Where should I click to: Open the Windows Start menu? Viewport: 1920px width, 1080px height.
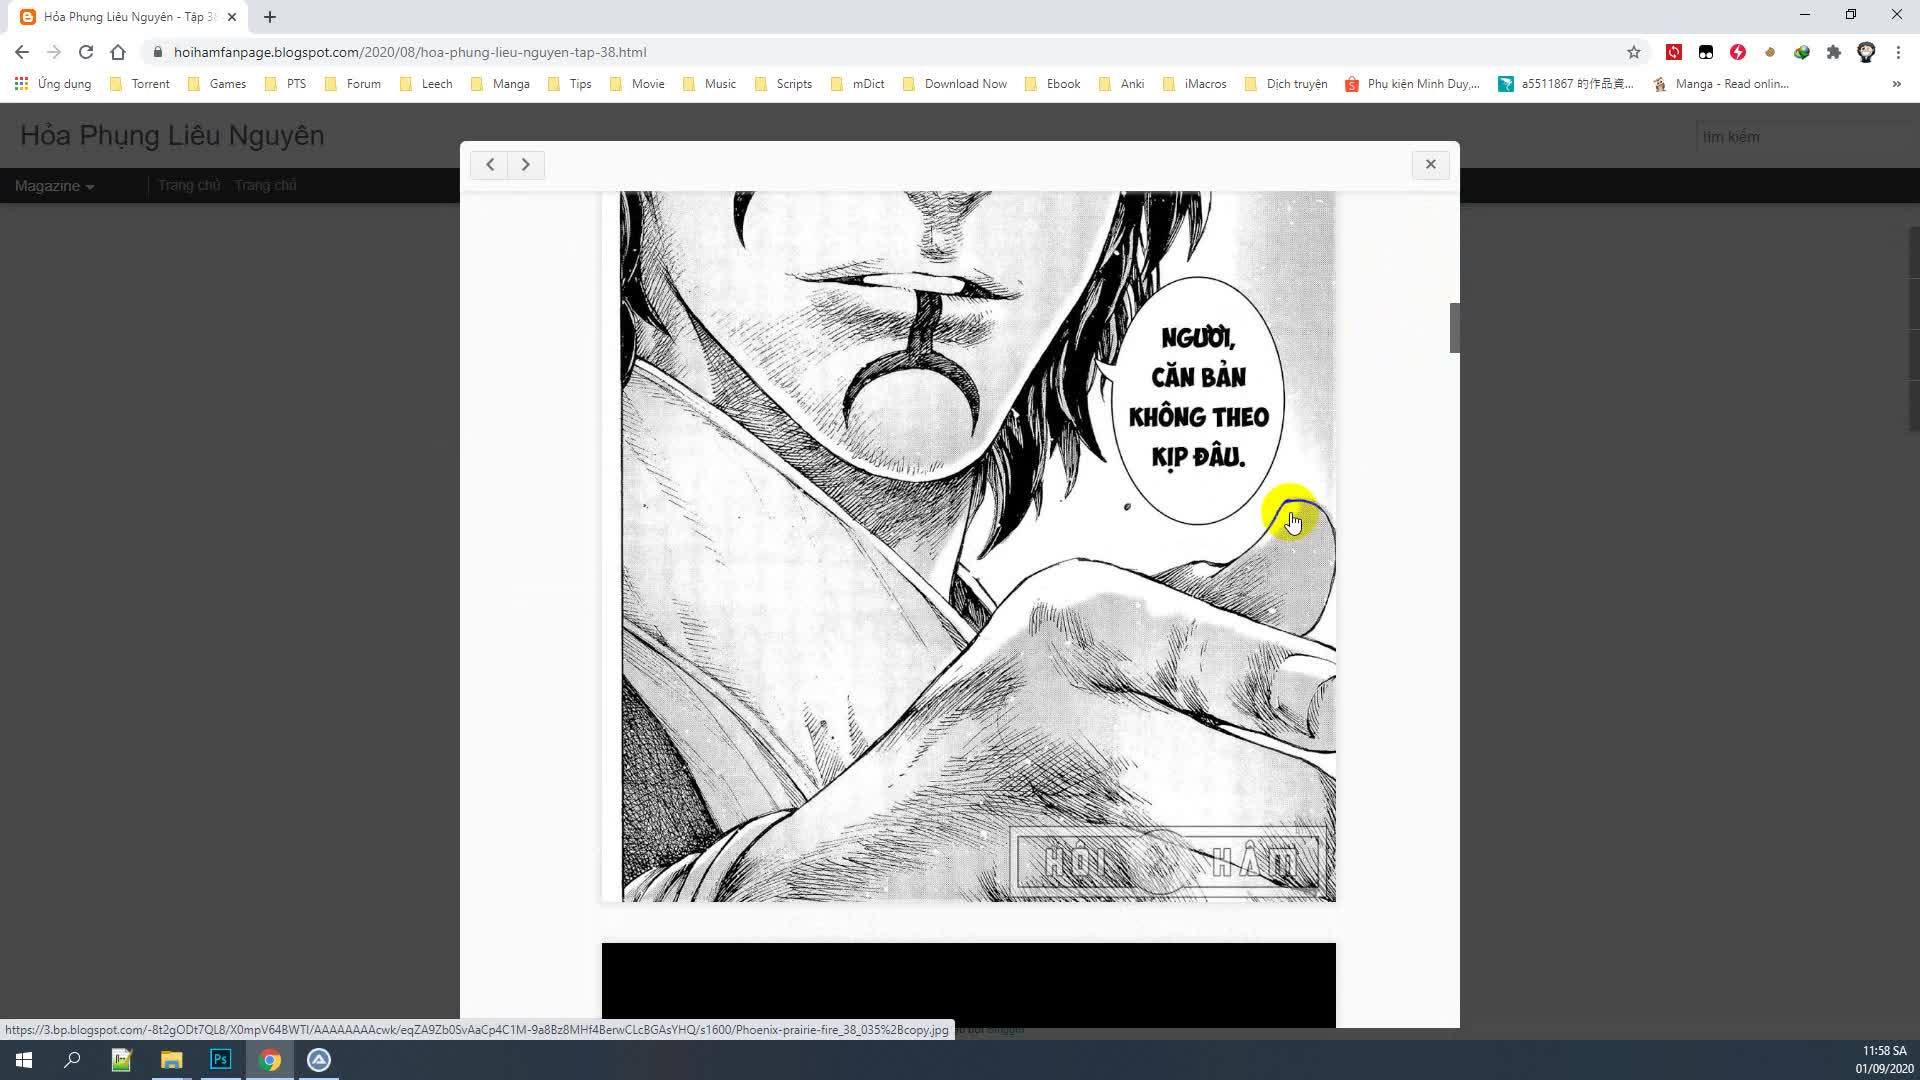coord(24,1060)
